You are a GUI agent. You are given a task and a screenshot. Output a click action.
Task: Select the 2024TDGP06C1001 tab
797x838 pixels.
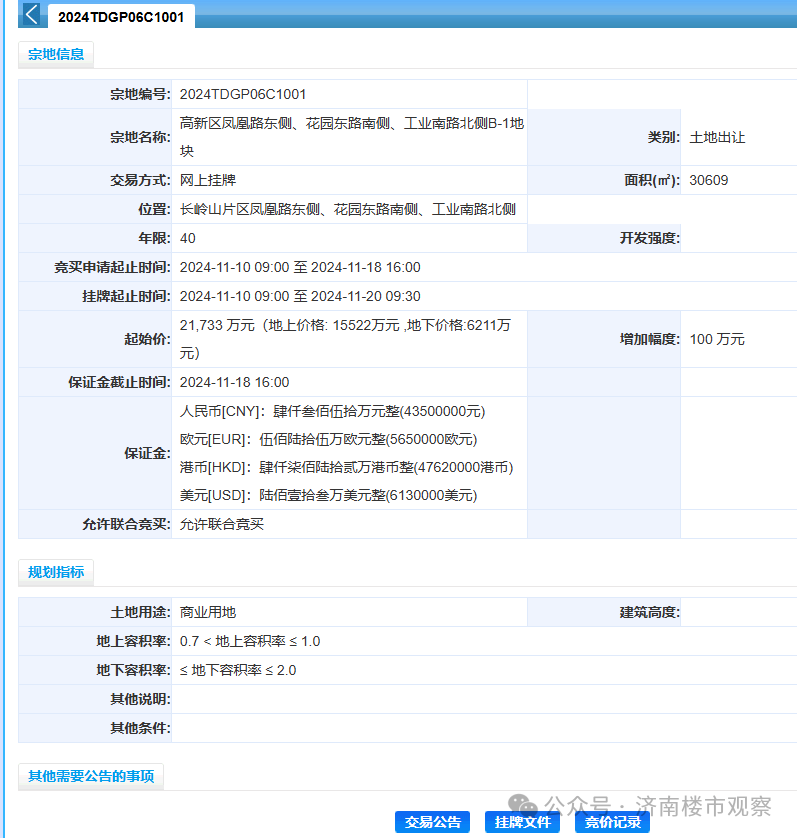(121, 17)
